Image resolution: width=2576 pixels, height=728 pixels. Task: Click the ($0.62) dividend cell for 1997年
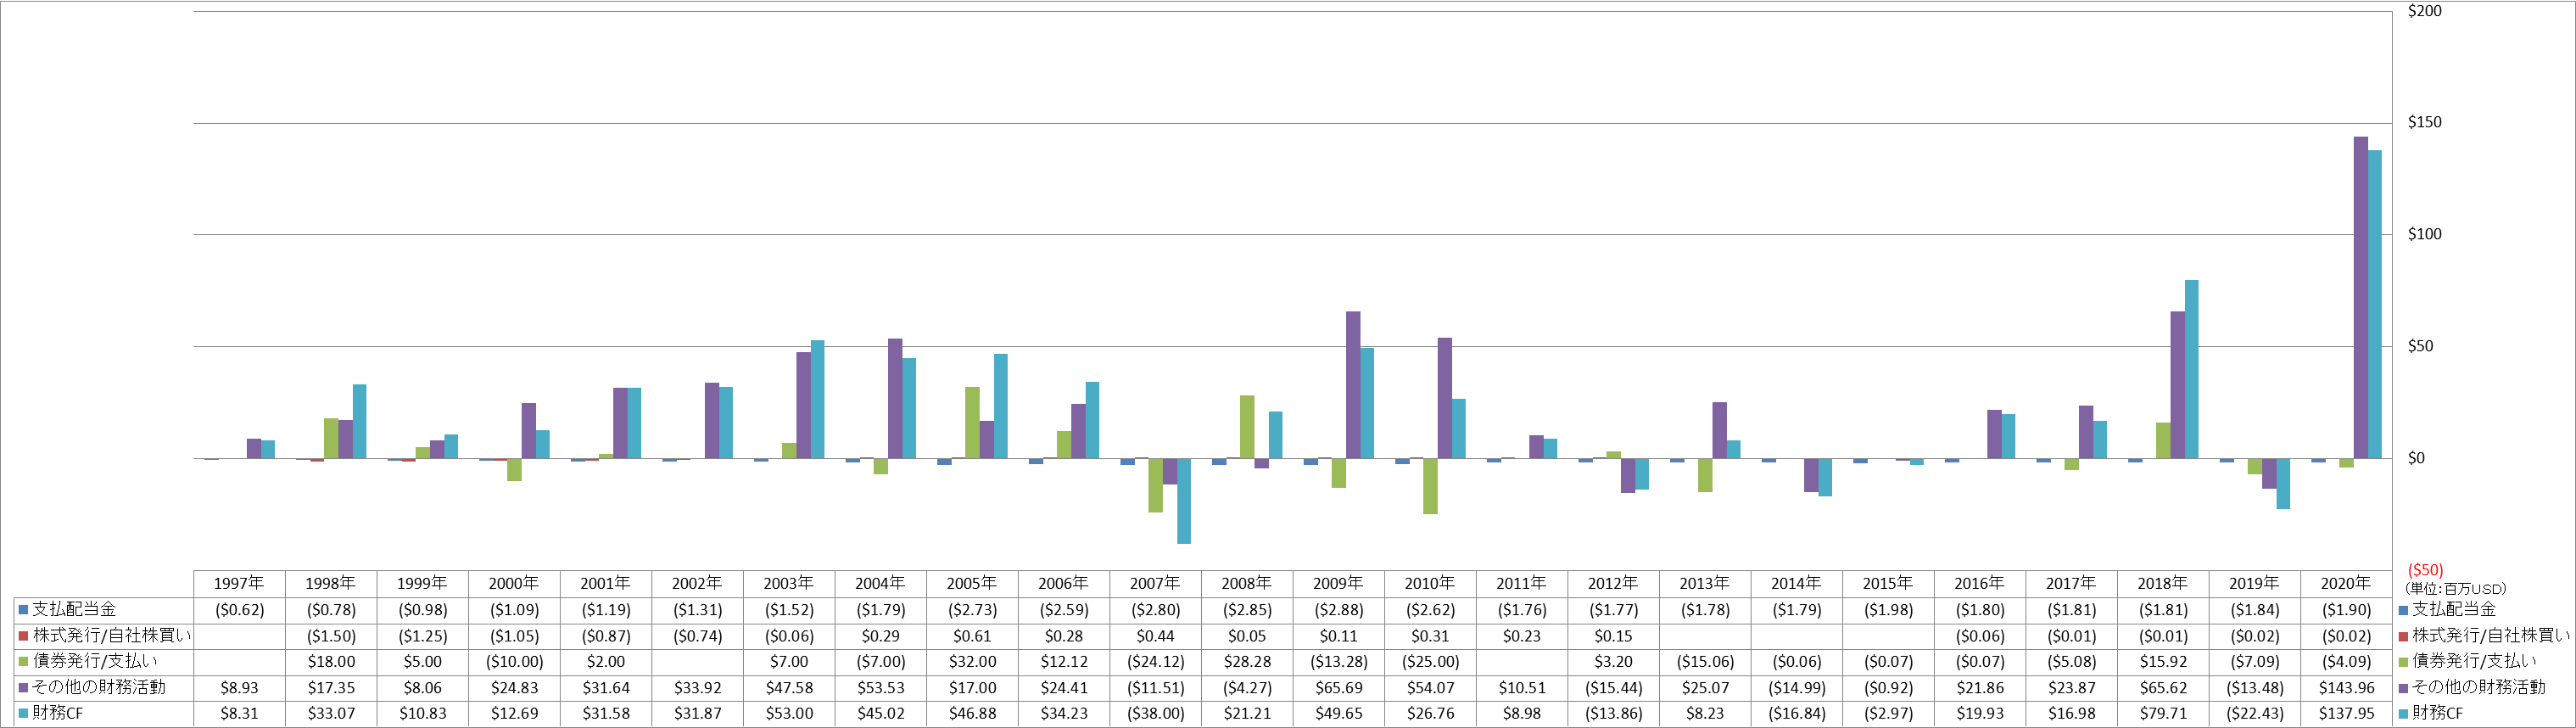(239, 610)
